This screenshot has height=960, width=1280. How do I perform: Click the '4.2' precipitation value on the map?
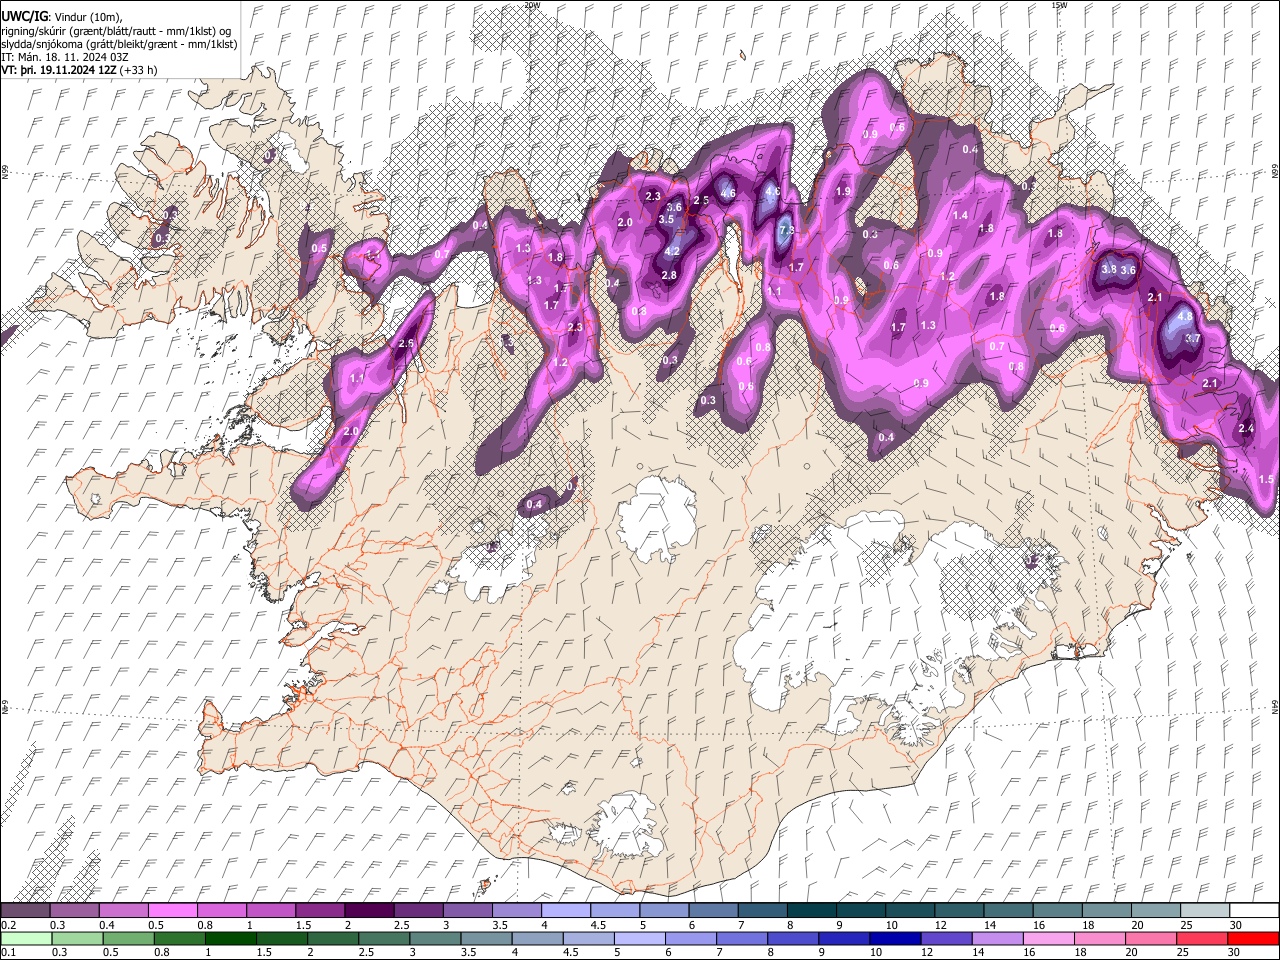pos(672,251)
